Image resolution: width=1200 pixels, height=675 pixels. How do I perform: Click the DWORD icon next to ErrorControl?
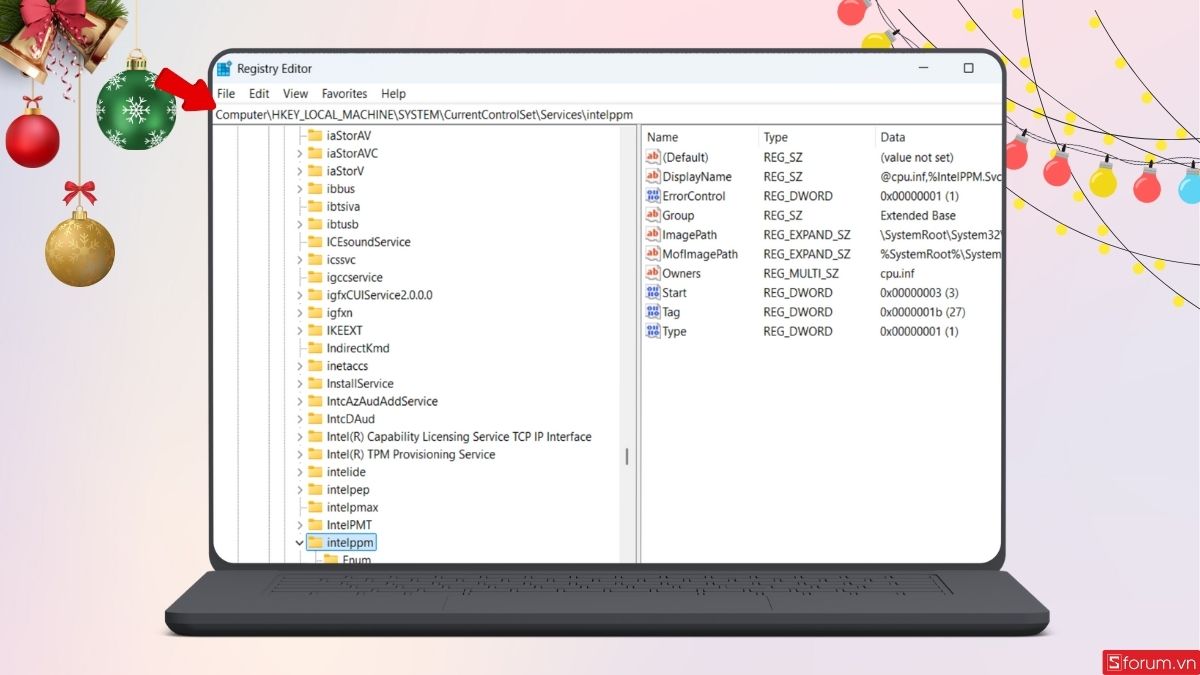pos(653,196)
